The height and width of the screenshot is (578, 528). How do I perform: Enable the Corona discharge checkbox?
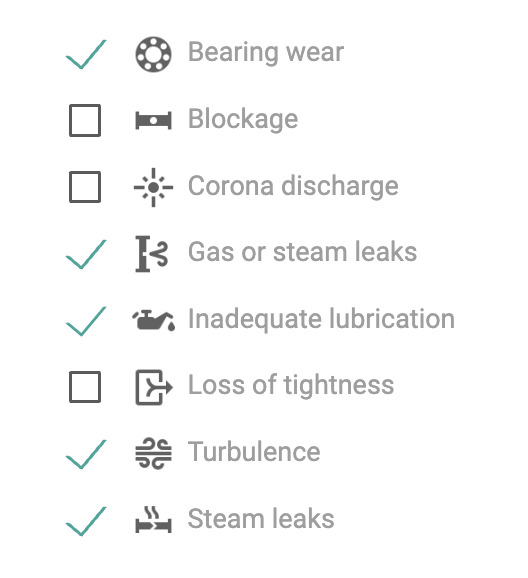[x=85, y=187]
